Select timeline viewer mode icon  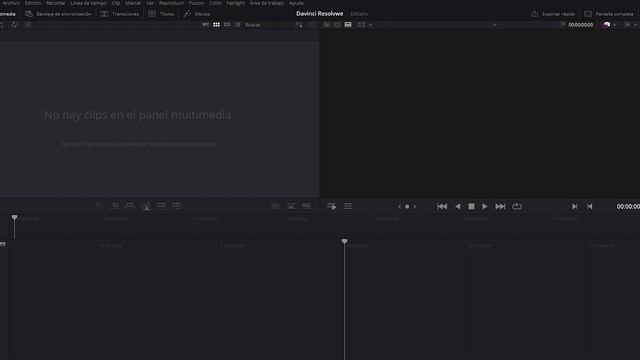point(348,25)
